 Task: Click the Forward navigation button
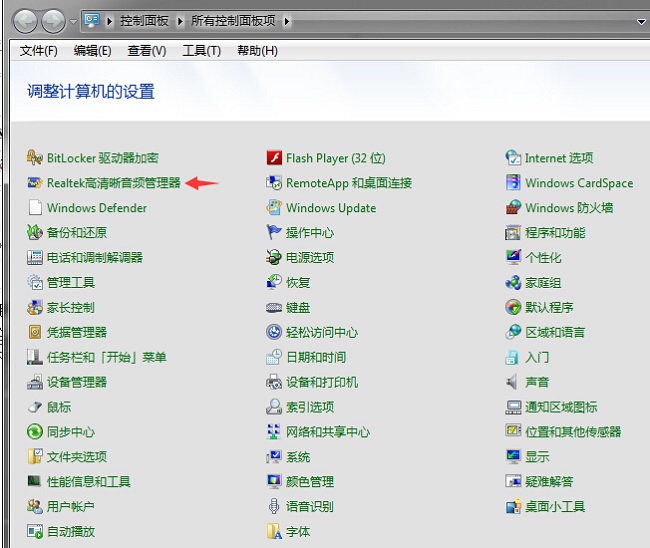coord(53,21)
